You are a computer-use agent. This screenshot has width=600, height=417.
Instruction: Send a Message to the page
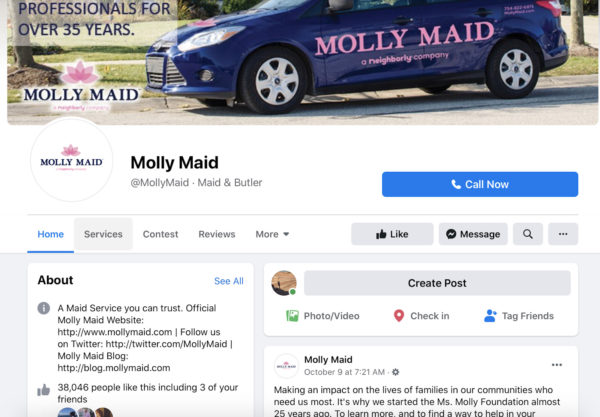(473, 234)
